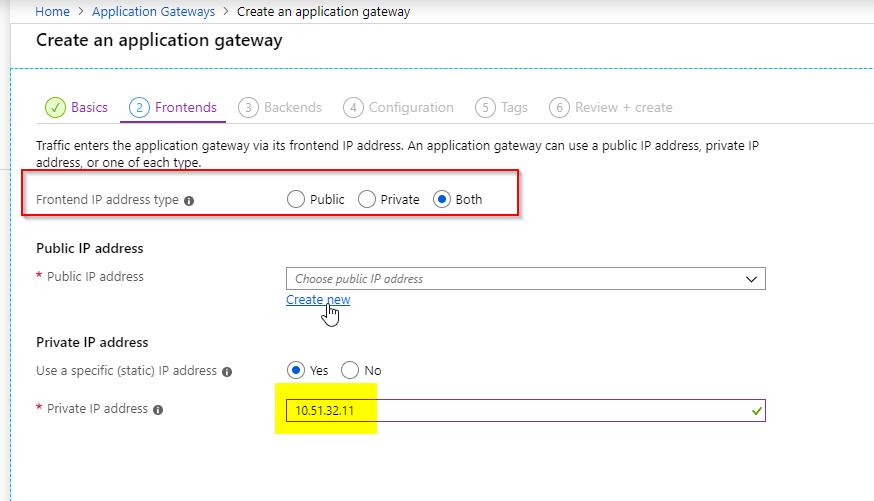
Task: Choose No for specific static IP address
Action: point(350,370)
